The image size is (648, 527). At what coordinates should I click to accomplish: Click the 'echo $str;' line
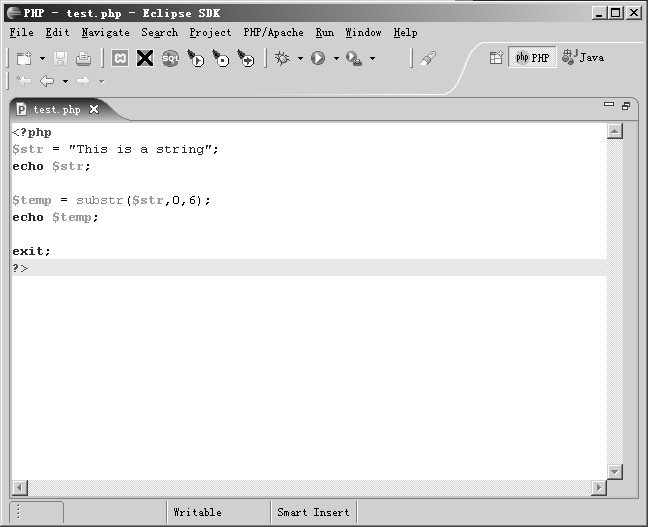coord(51,166)
